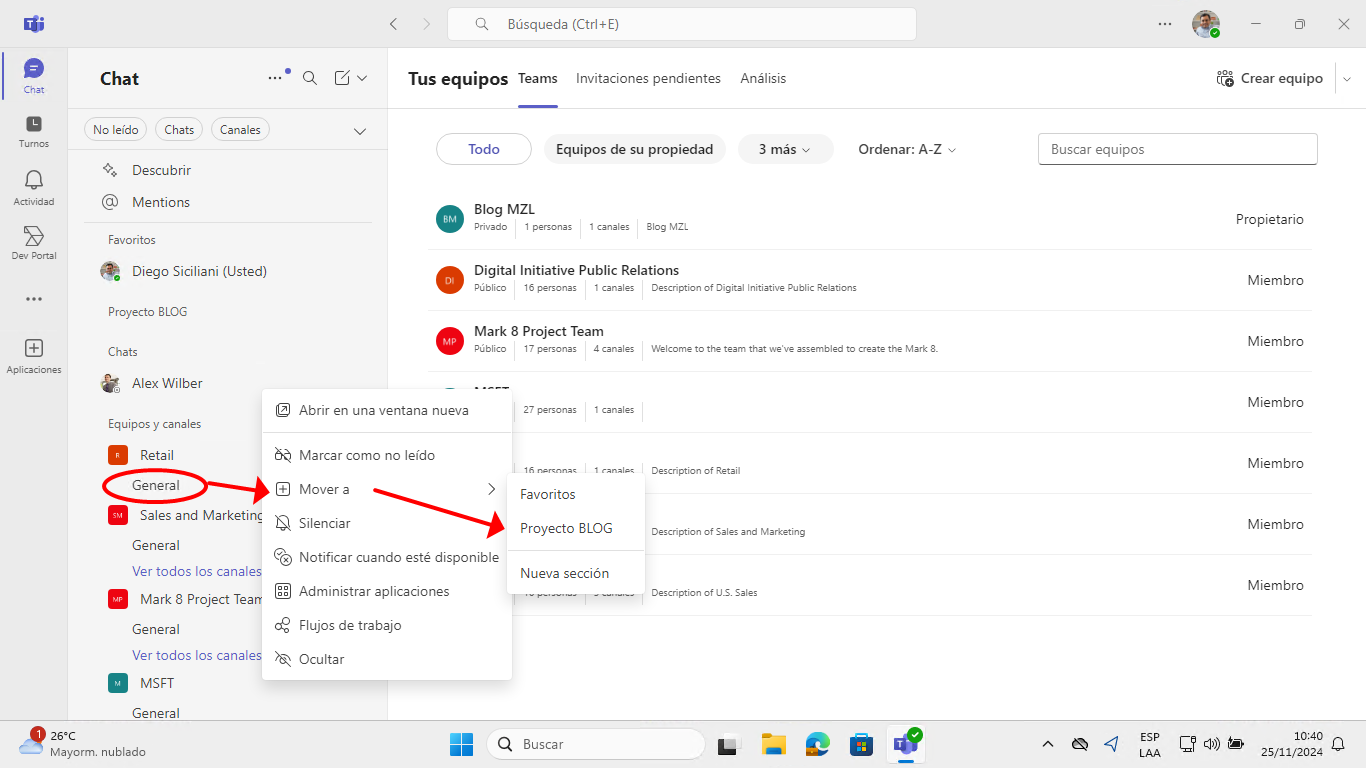Click the Búsqueda (Ctrl+E) search bar
1366x768 pixels.
[x=682, y=24]
